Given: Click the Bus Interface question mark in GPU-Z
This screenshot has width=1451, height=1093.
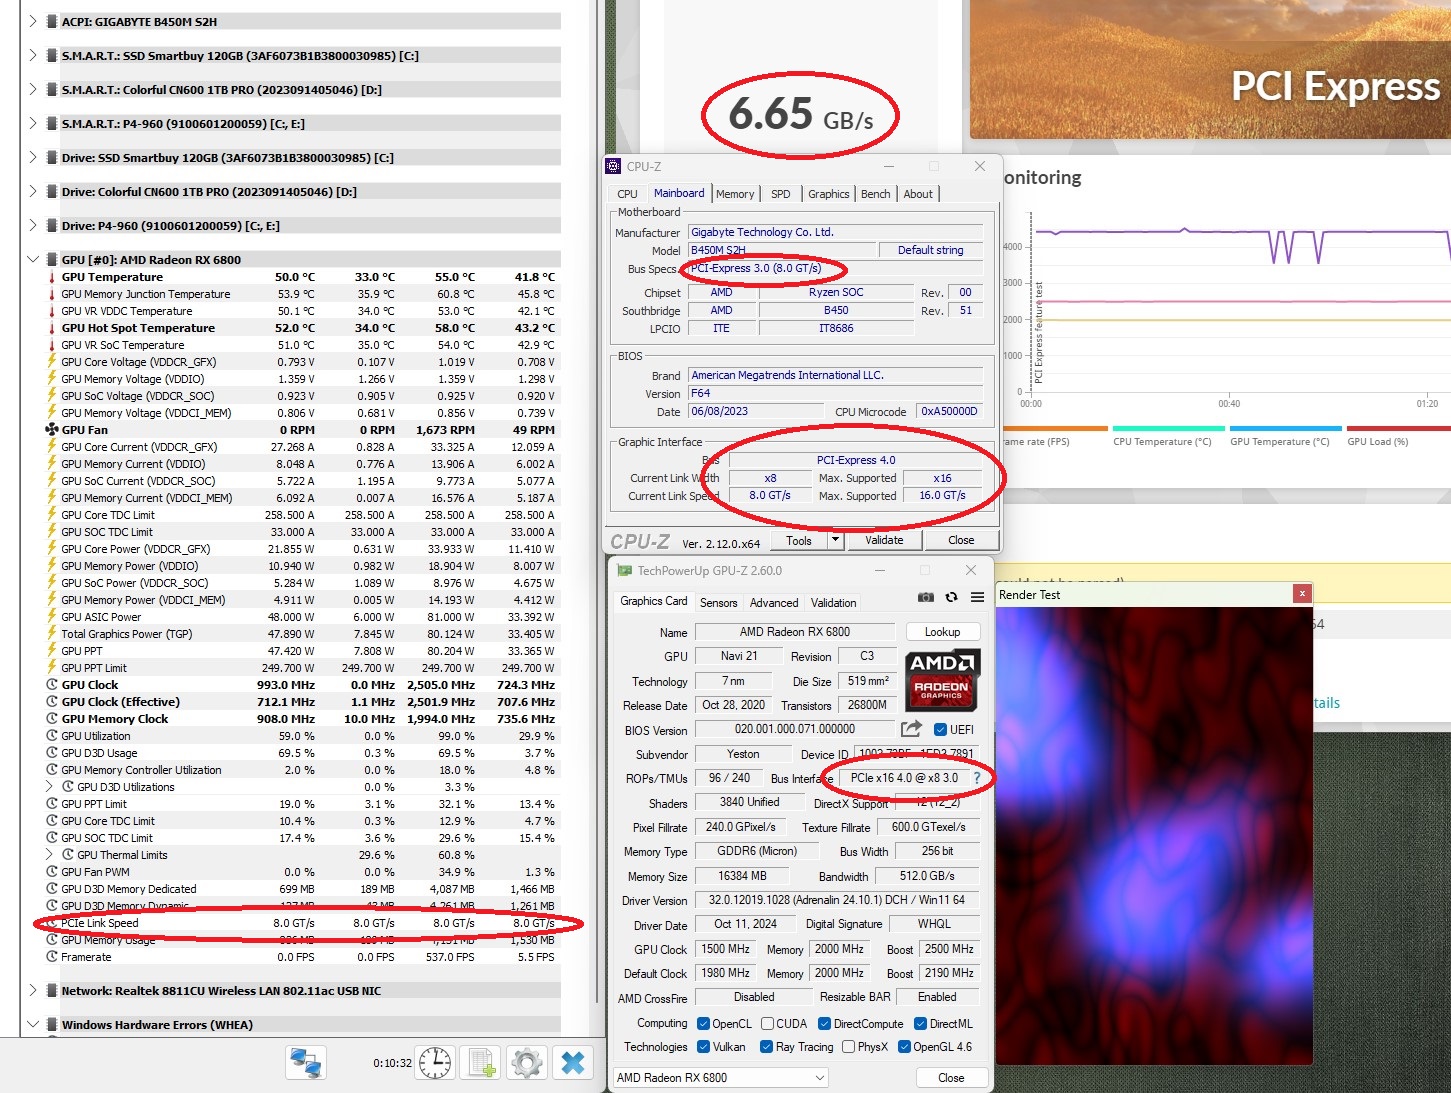Looking at the screenshot, I should point(977,778).
